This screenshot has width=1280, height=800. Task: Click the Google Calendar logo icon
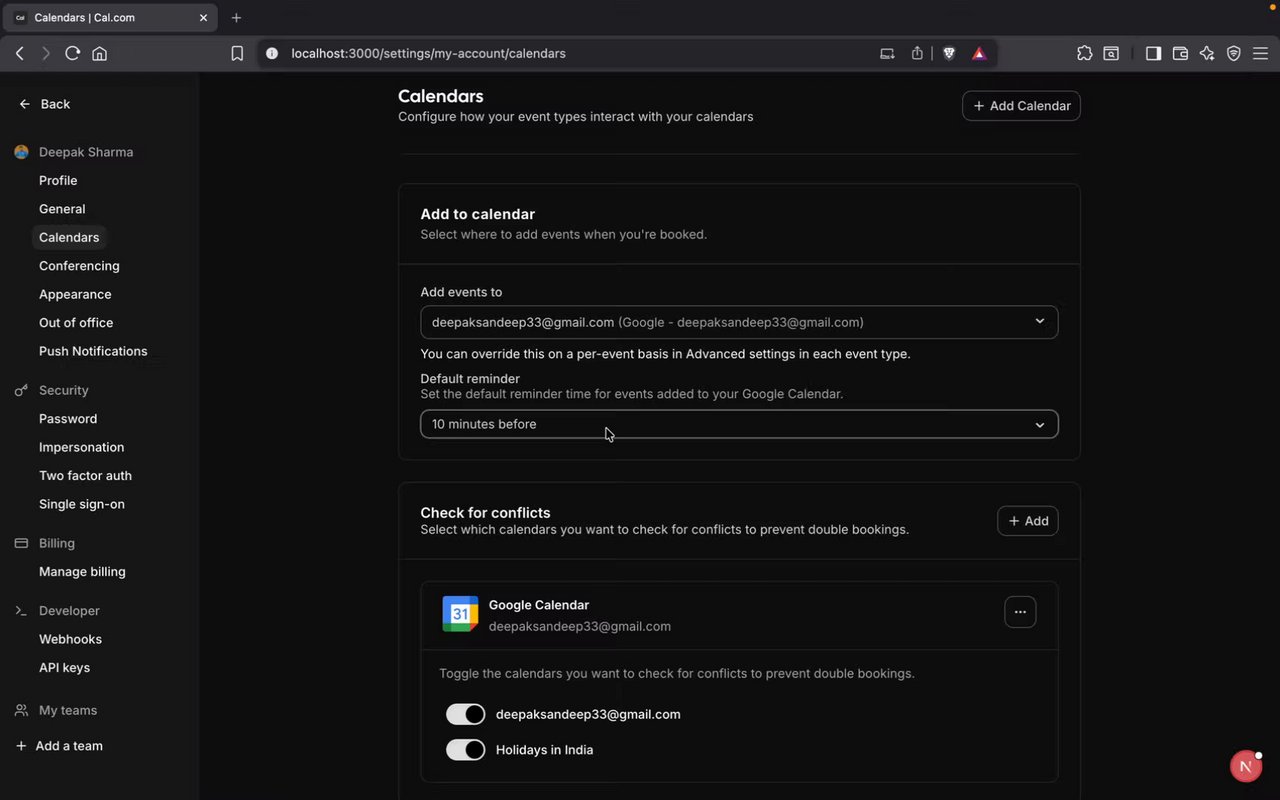click(x=460, y=614)
